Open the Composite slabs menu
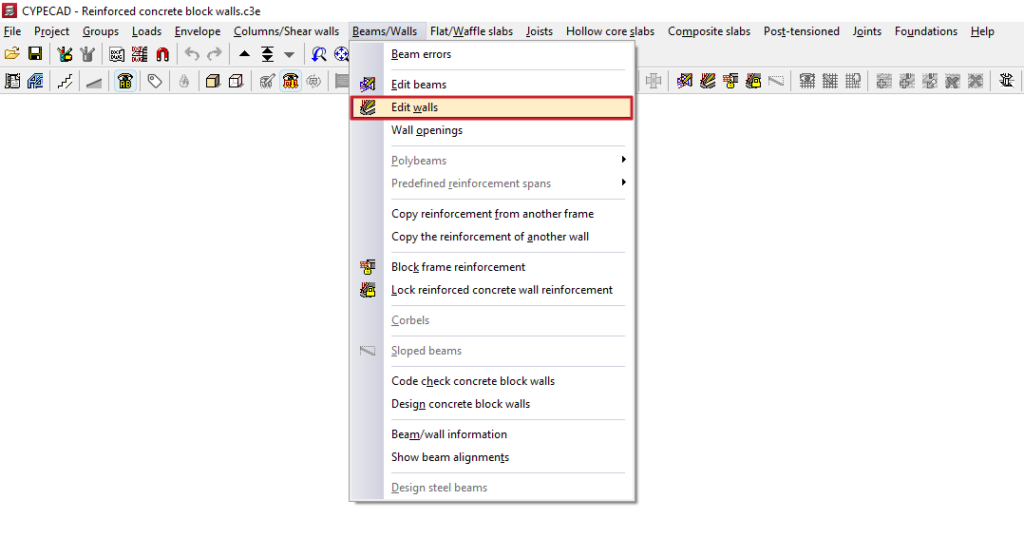 click(709, 31)
